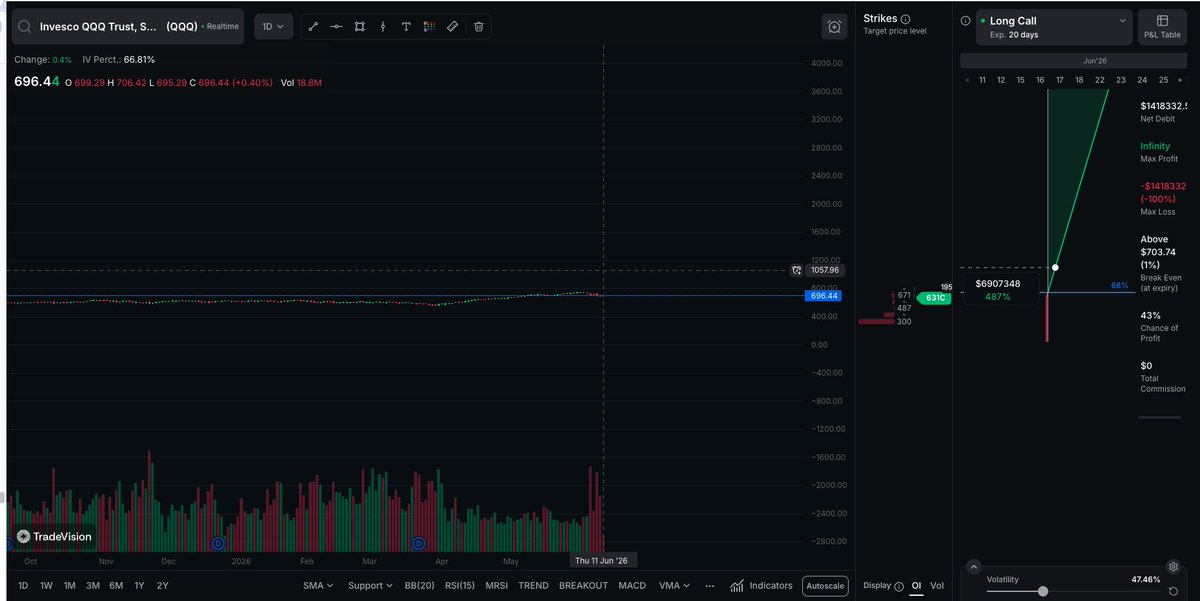Toggle the TREND indicator

click(533, 586)
